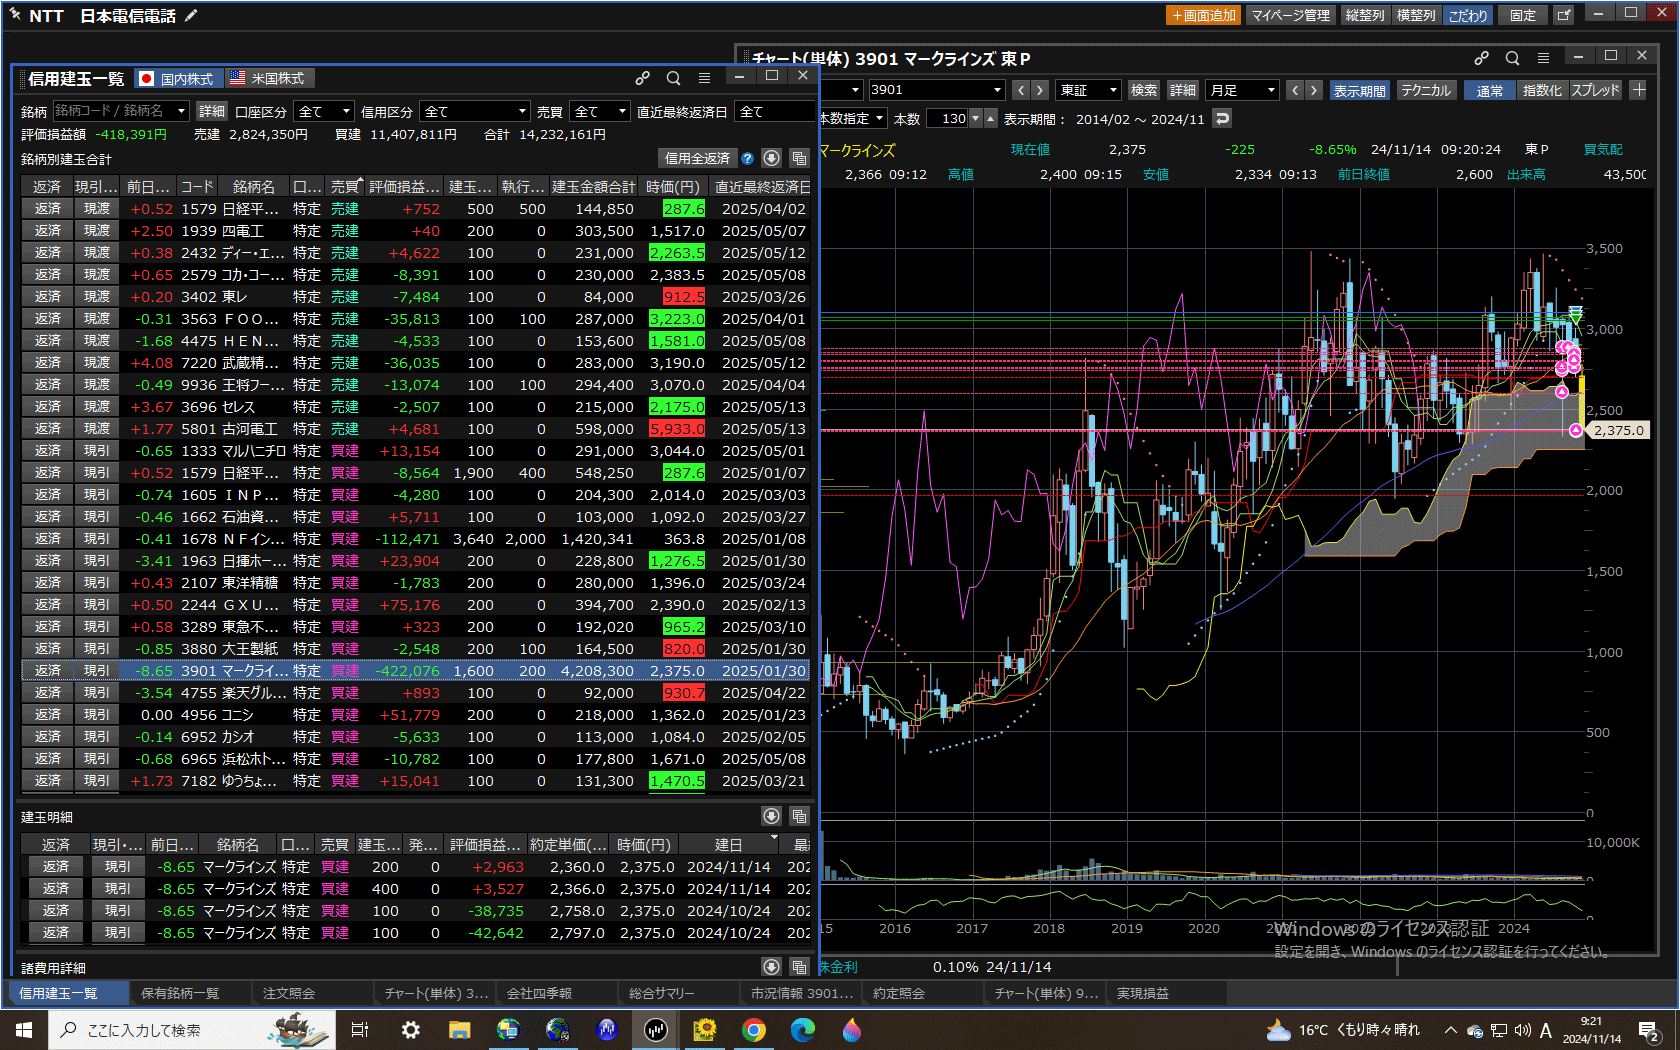
Task: Toggle スプレッド chart mode
Action: click(1595, 90)
